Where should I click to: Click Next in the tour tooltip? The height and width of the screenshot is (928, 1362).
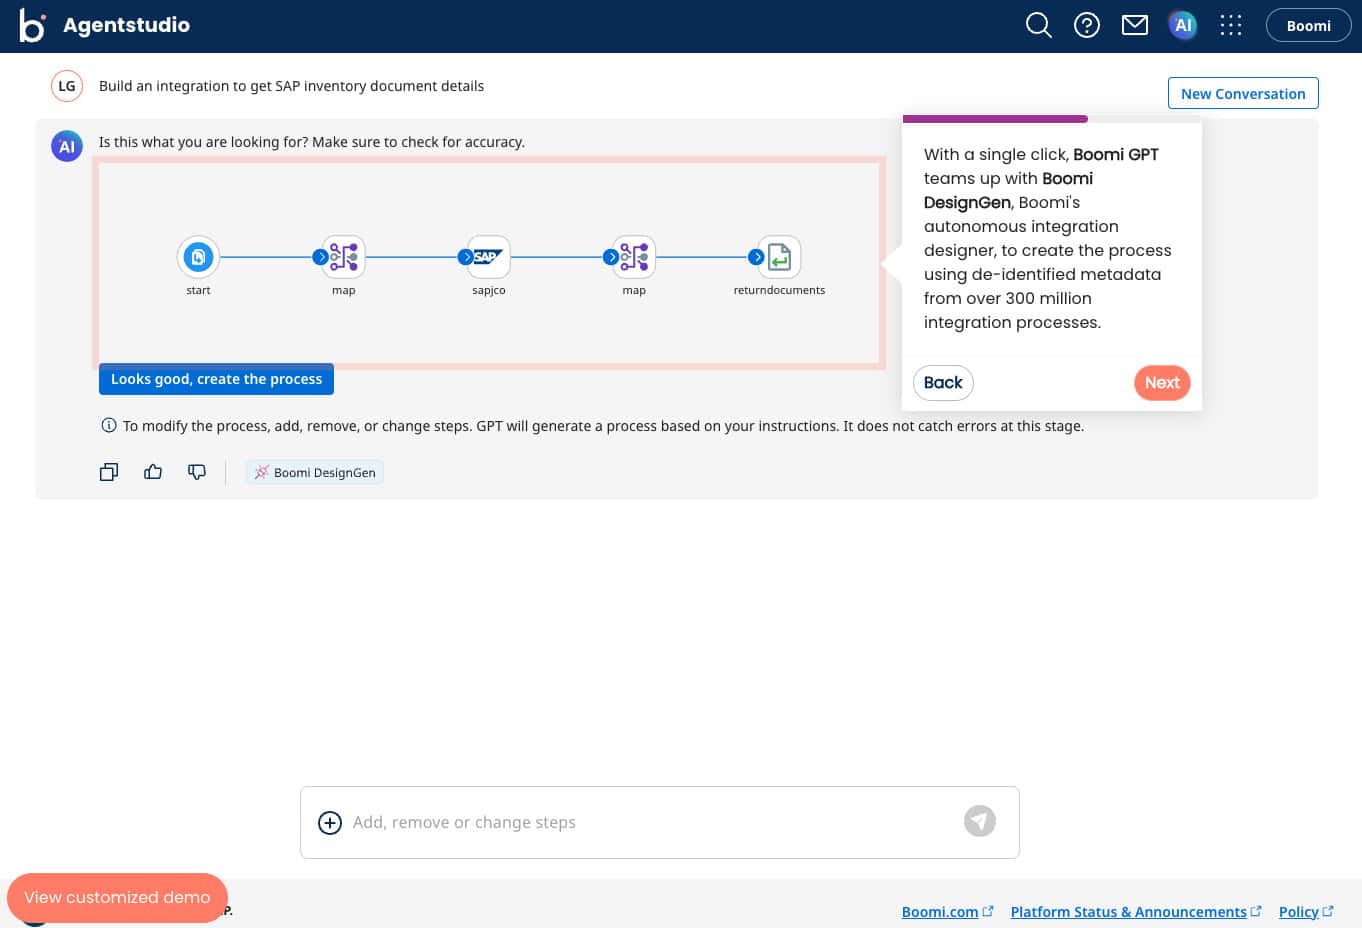1162,383
